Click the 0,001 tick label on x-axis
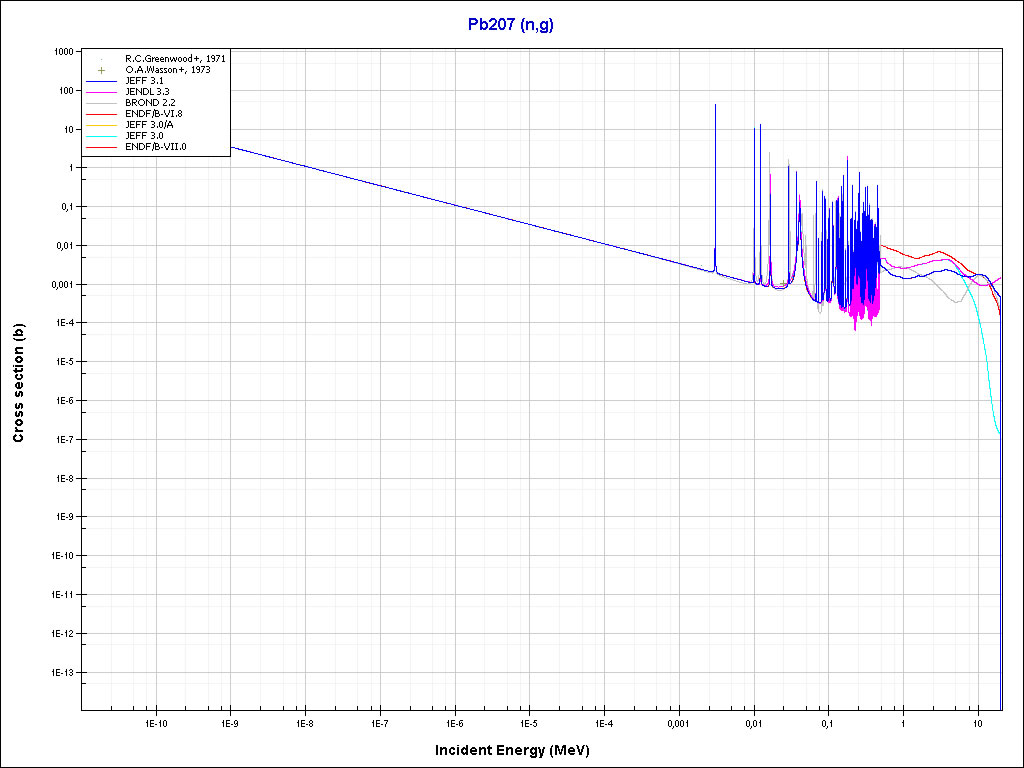Image resolution: width=1024 pixels, height=768 pixels. 678,722
